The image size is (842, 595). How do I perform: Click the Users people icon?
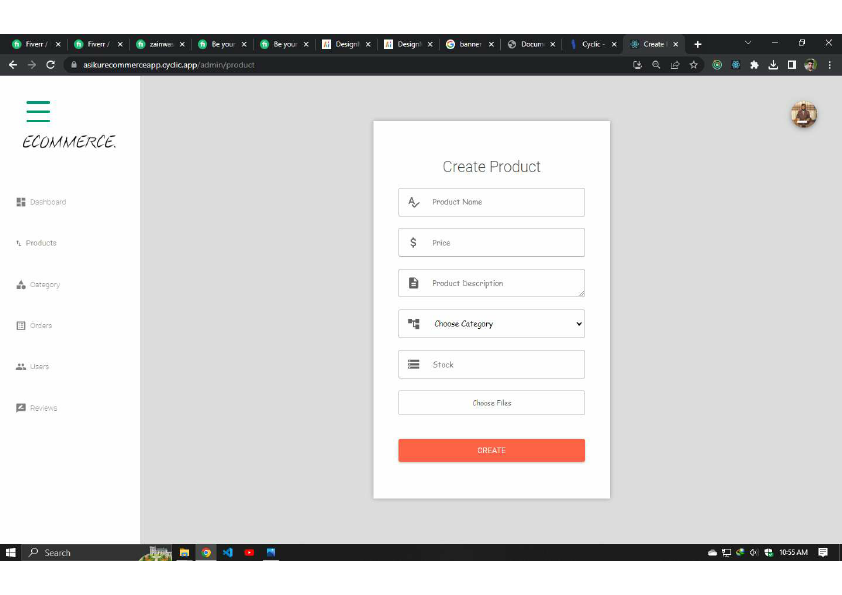point(21,366)
